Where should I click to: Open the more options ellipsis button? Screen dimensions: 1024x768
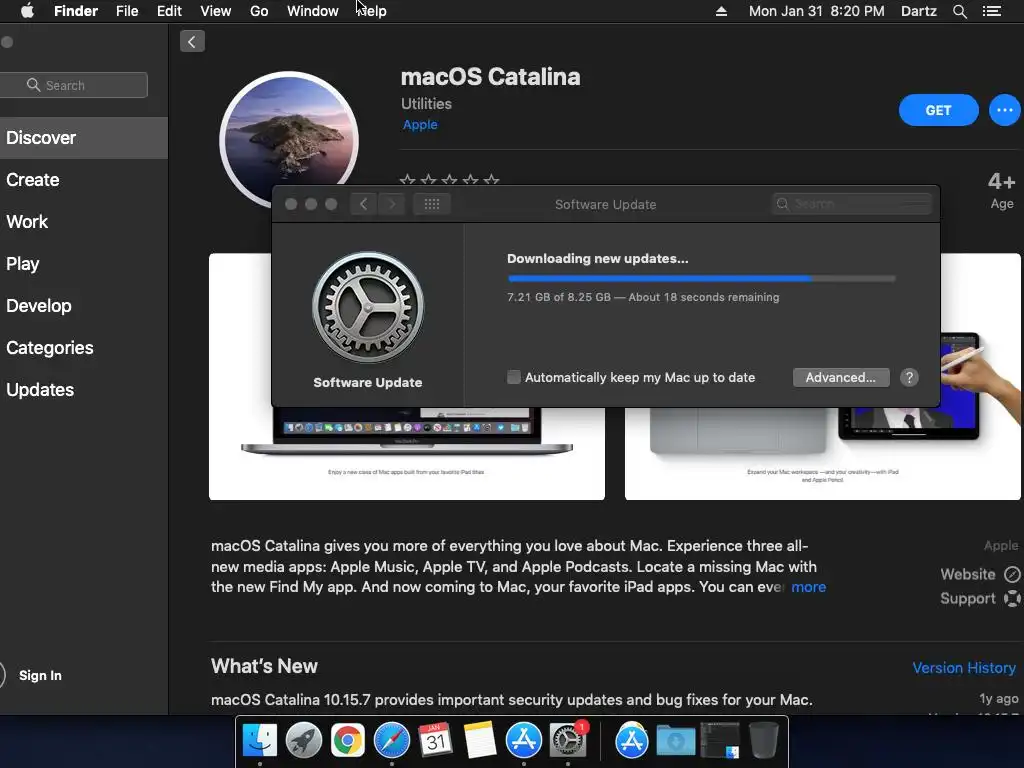click(1004, 110)
